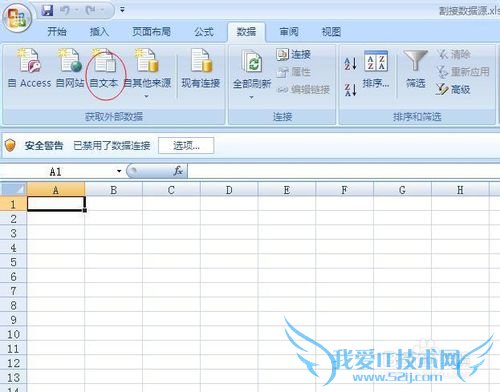Click the fx insert function icon

pyautogui.click(x=178, y=171)
